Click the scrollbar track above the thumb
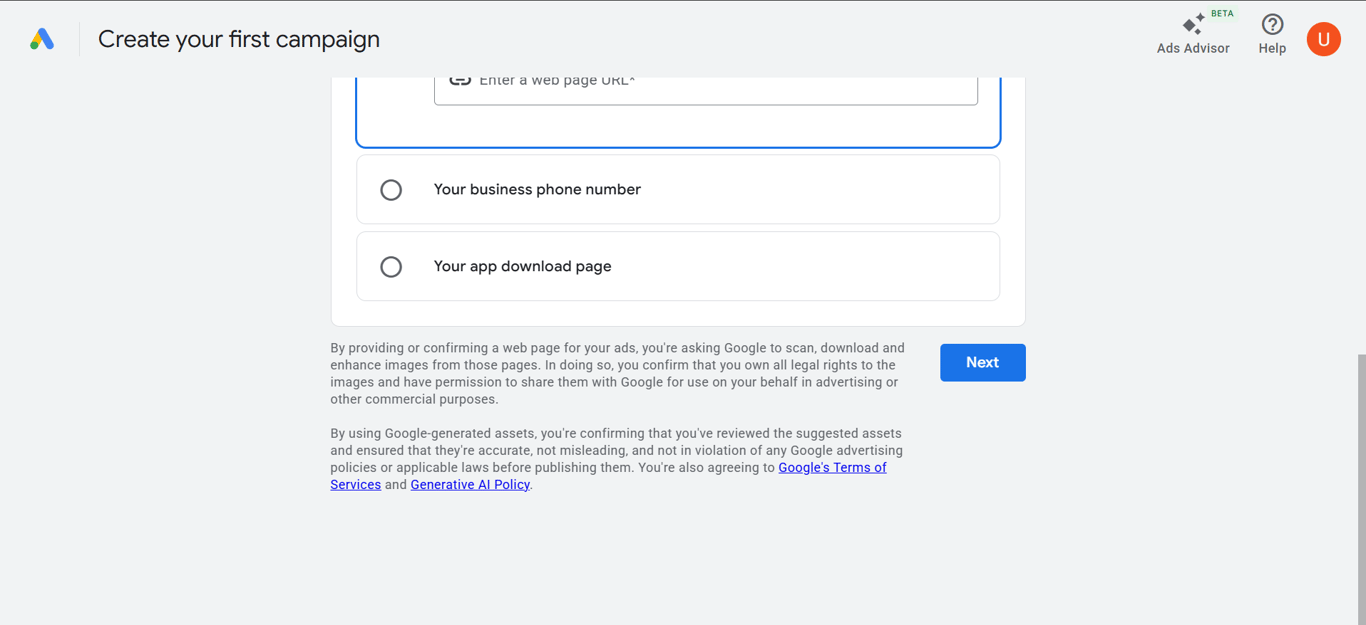The image size is (1366, 625). tap(1360, 200)
